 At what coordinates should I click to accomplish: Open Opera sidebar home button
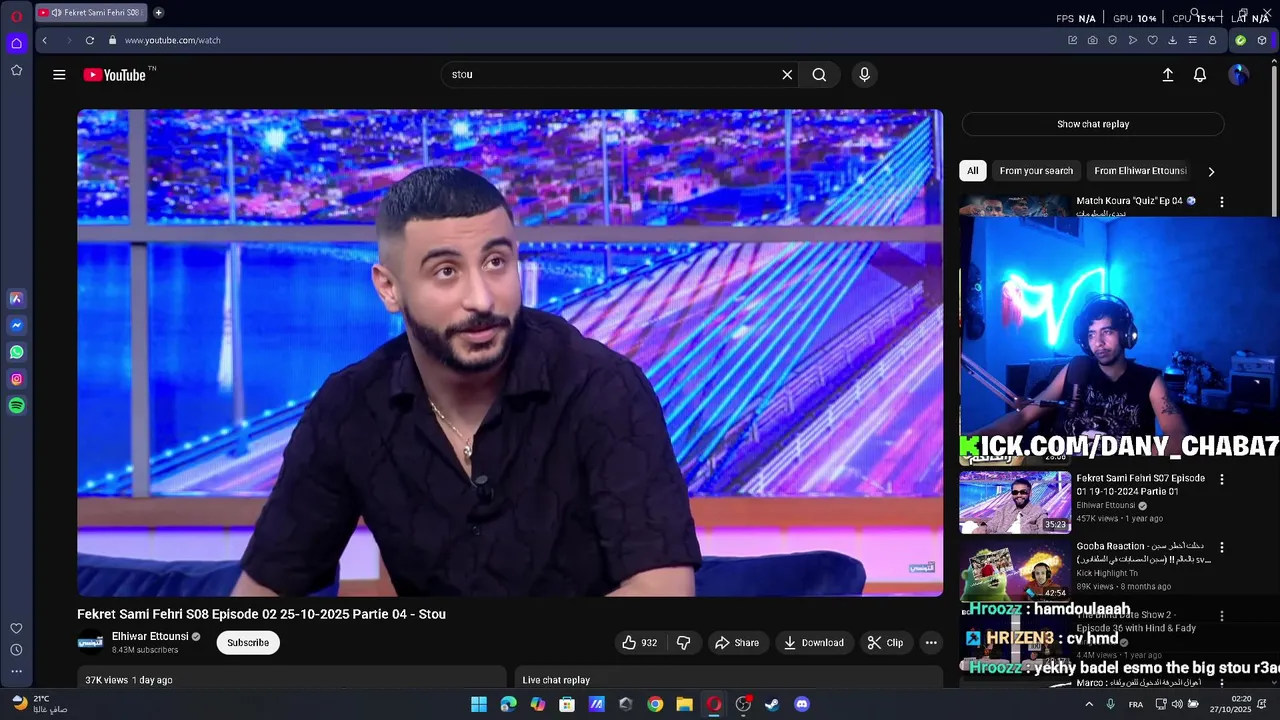[16, 43]
